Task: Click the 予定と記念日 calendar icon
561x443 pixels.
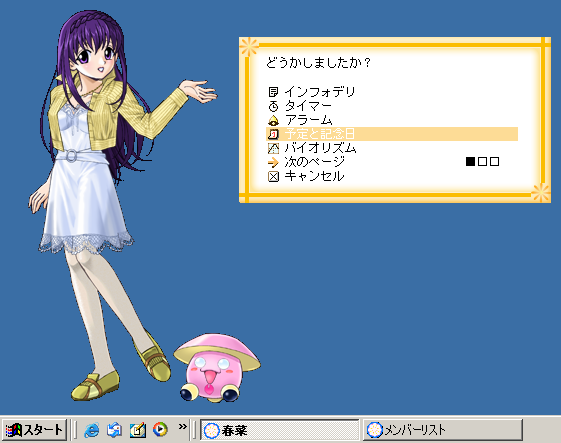Action: point(273,134)
